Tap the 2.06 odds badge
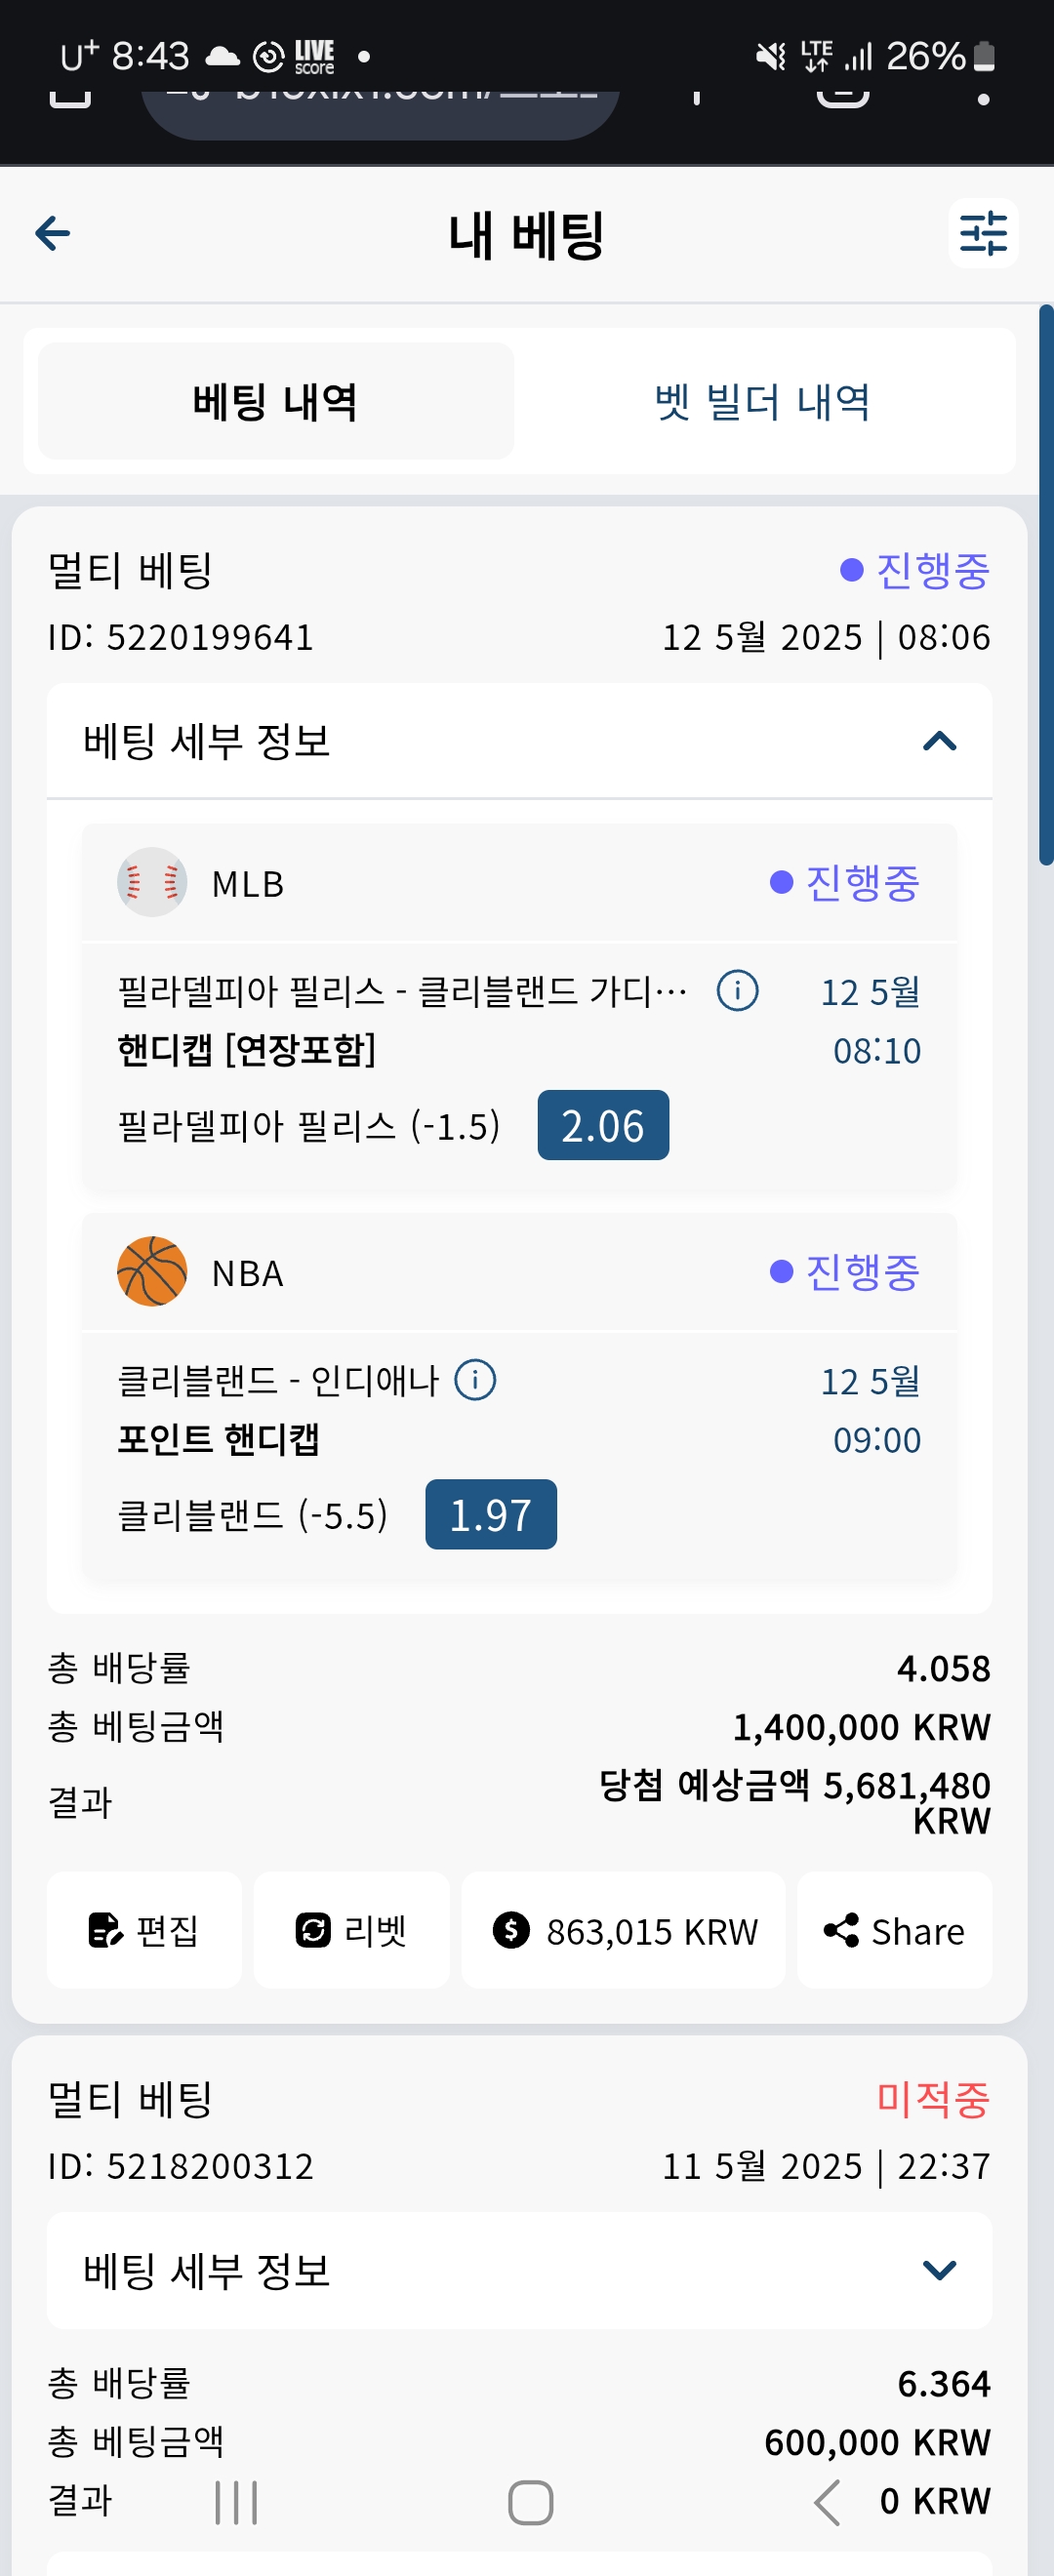The height and width of the screenshot is (2576, 1054). pos(603,1125)
